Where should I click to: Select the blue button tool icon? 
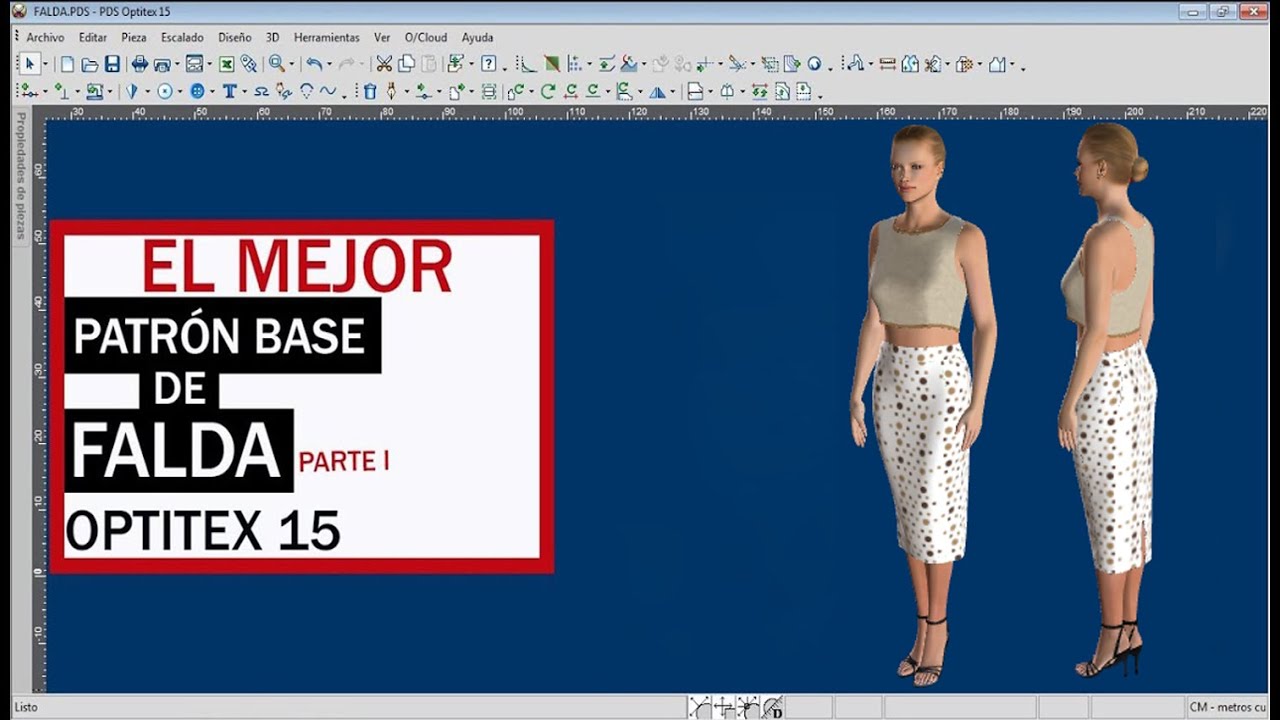tap(197, 91)
